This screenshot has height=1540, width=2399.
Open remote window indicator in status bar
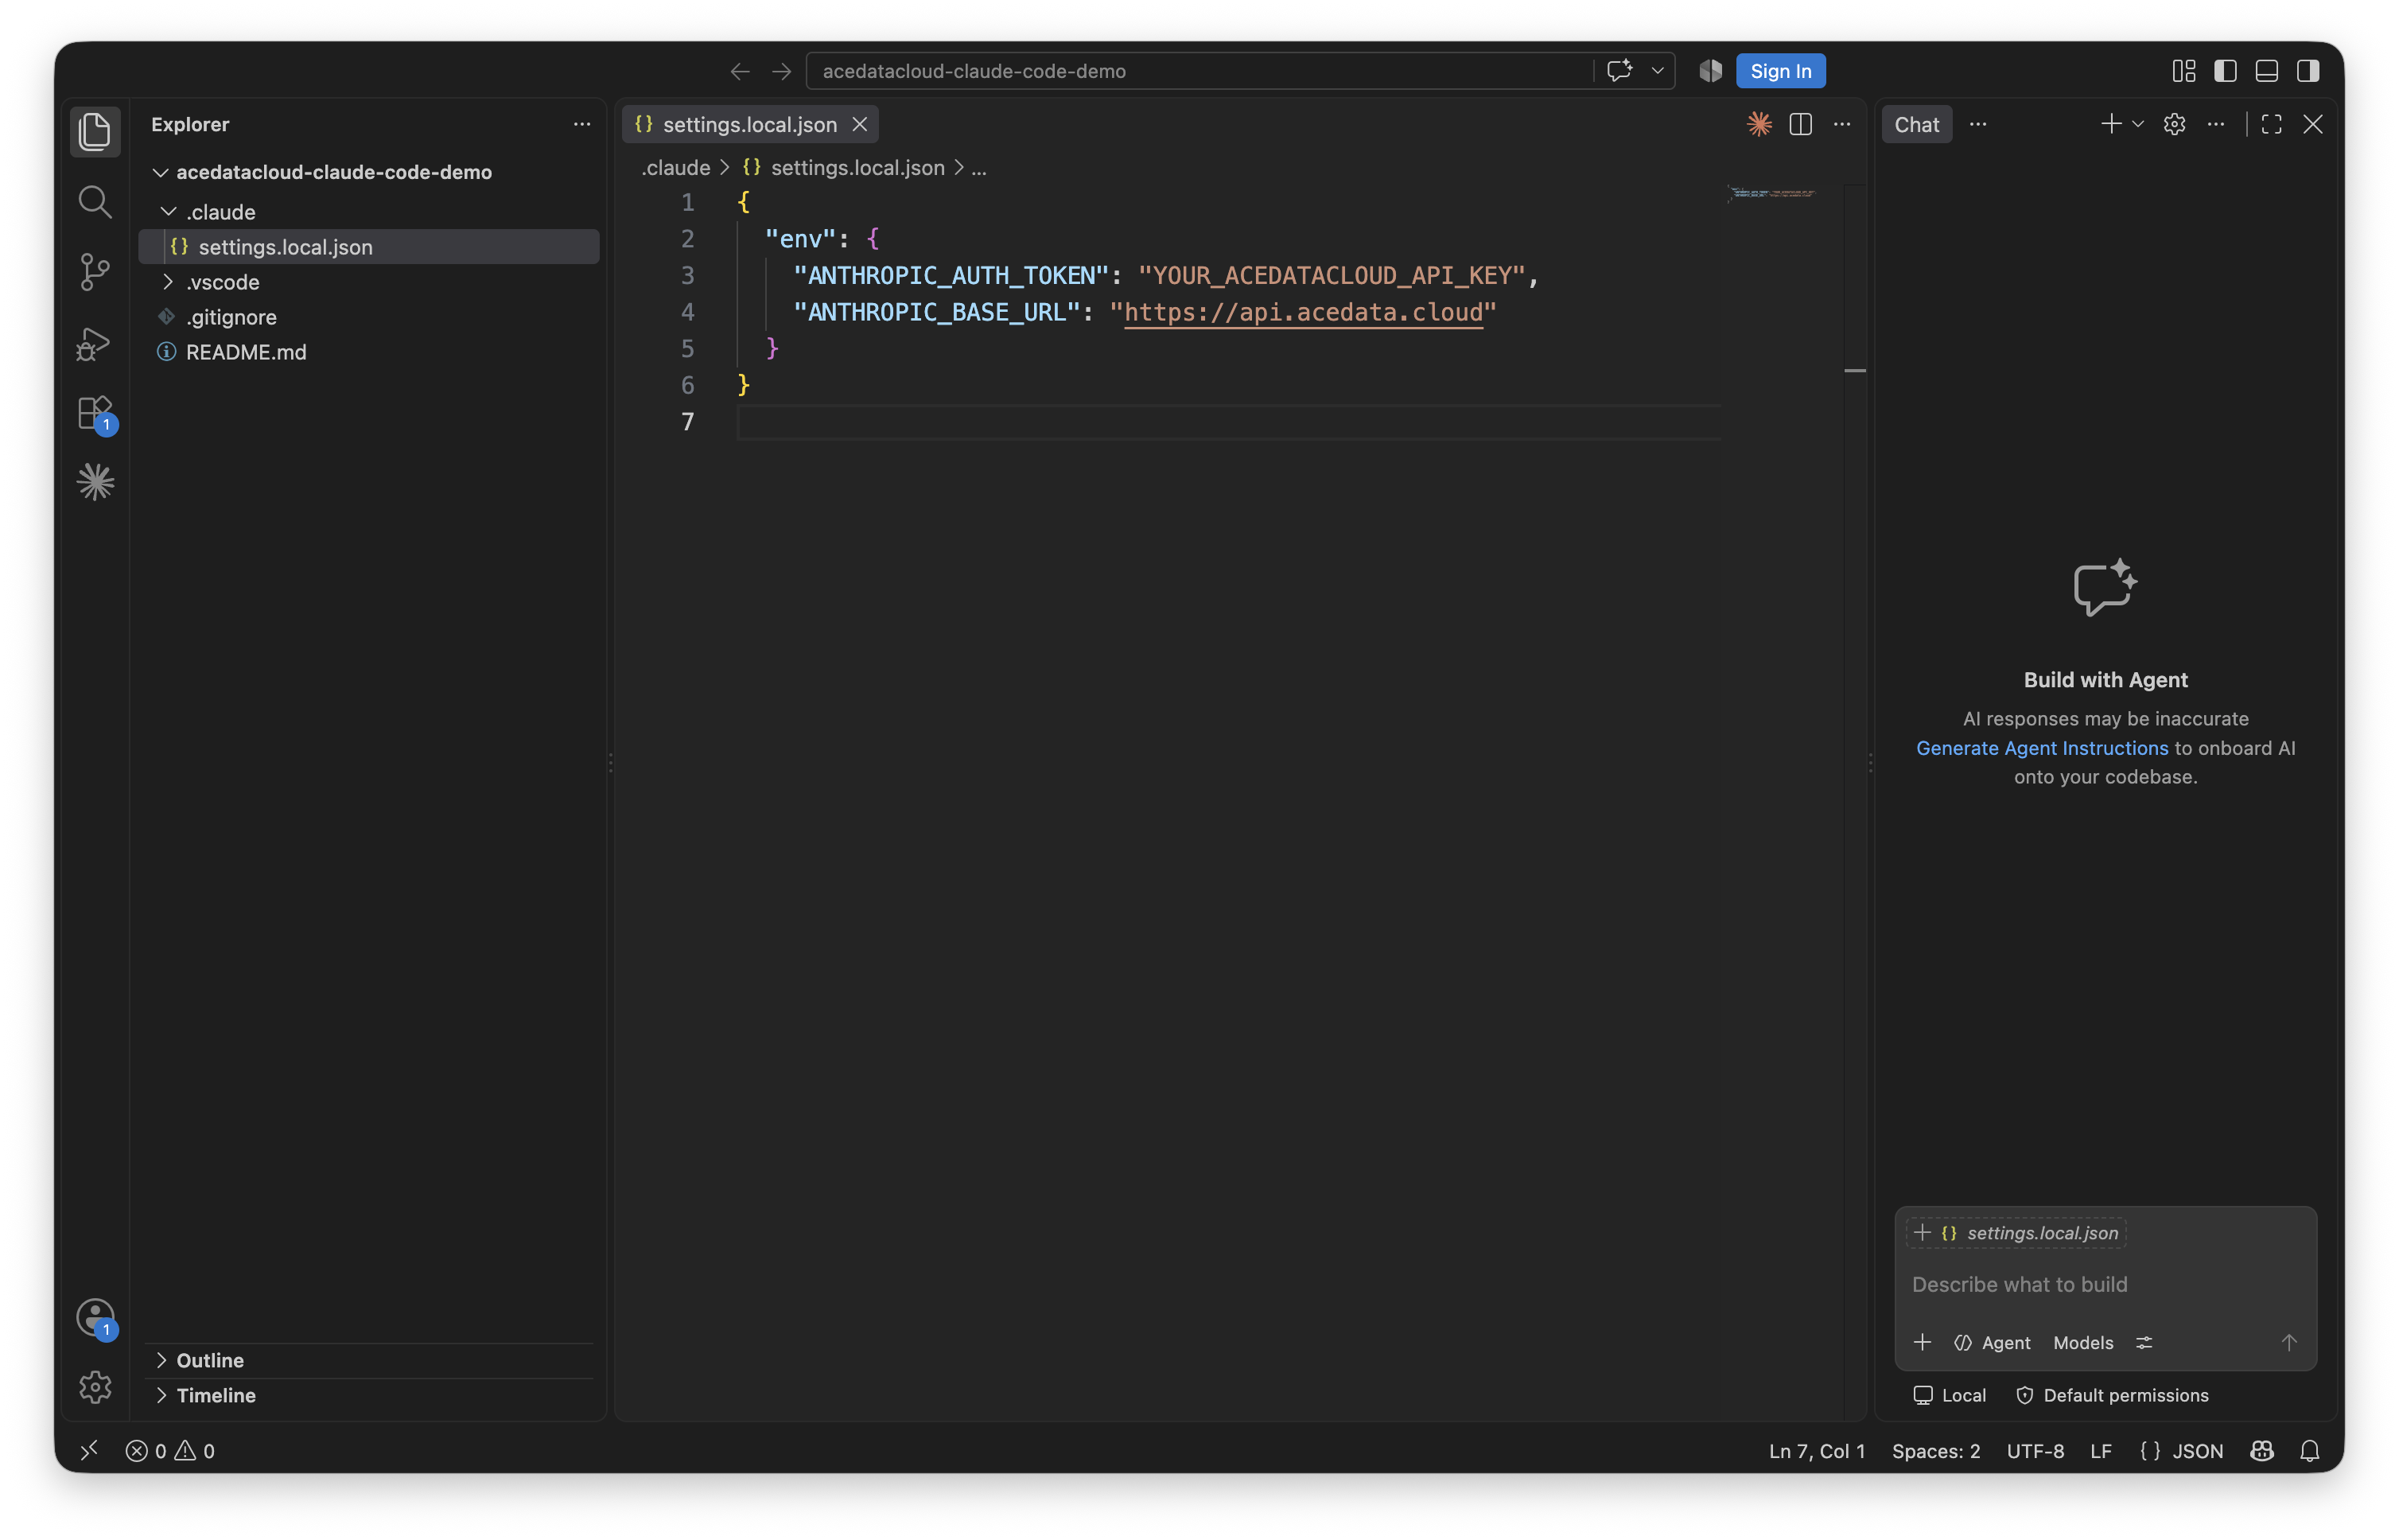pos(89,1450)
